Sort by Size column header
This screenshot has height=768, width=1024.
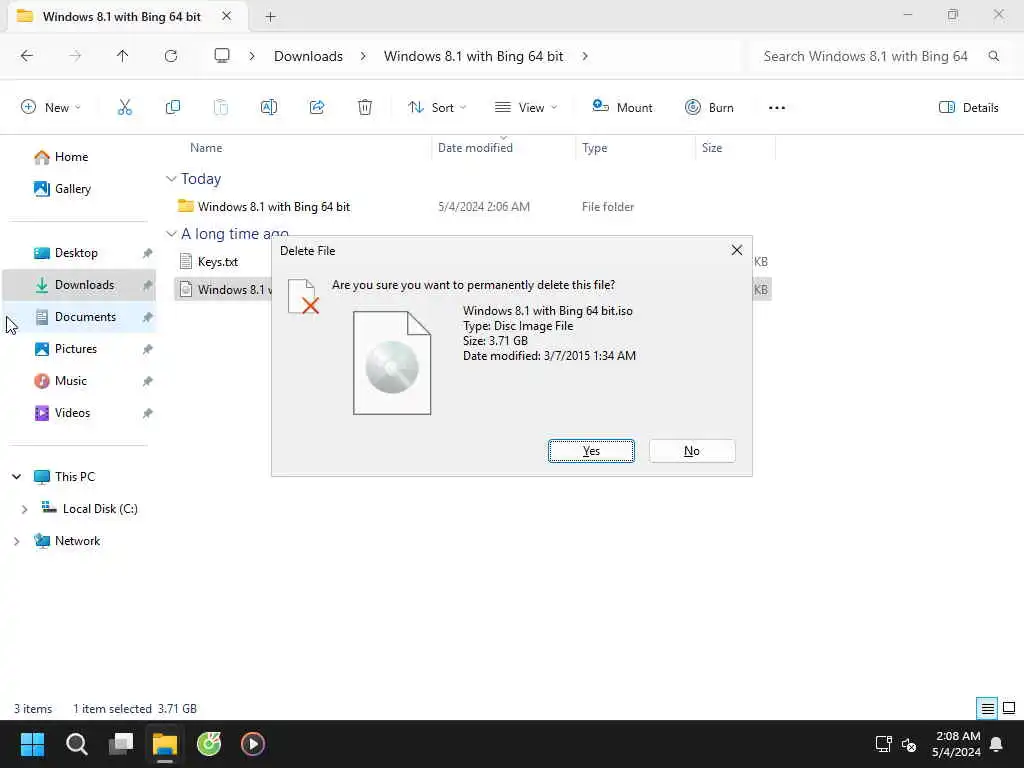pos(712,148)
